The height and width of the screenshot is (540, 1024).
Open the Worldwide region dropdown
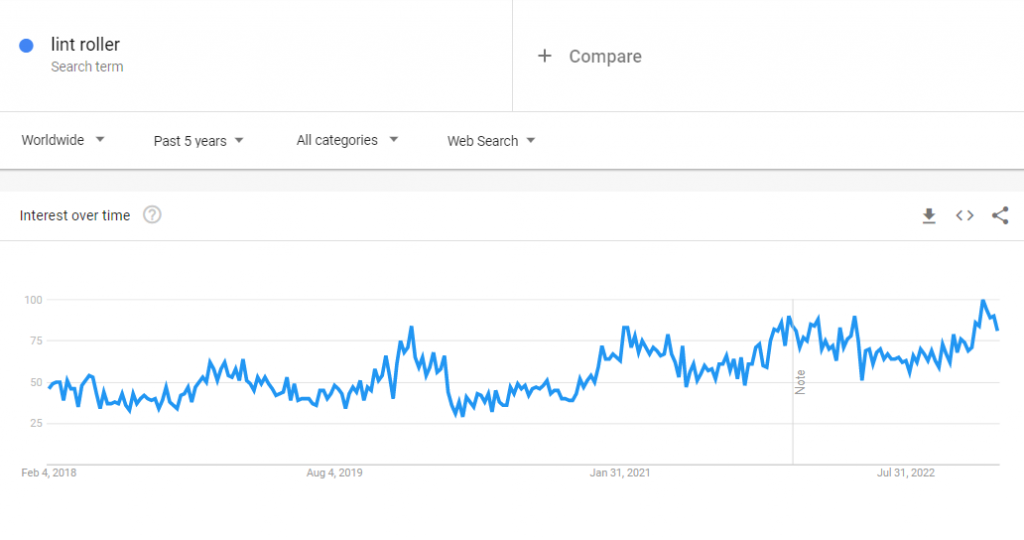point(63,141)
